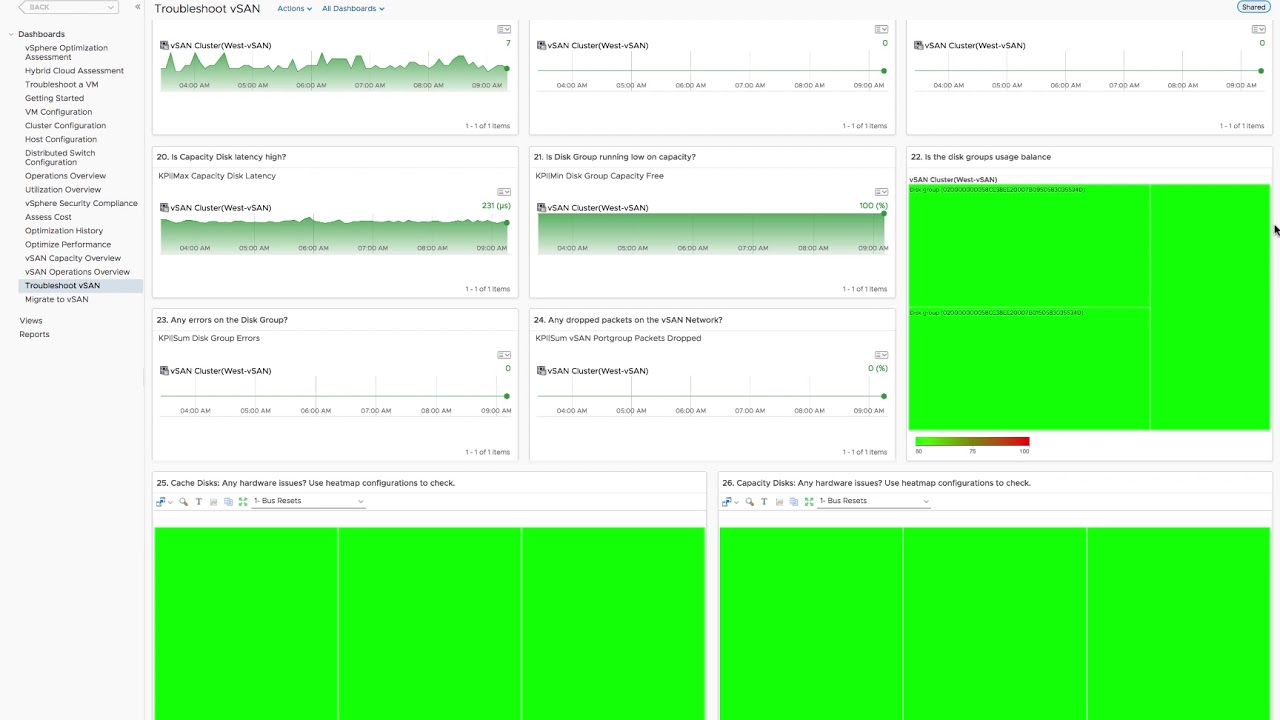Expand the group-by arrow in the Capacity Disks toolbar
The width and height of the screenshot is (1280, 720).
tap(736, 502)
